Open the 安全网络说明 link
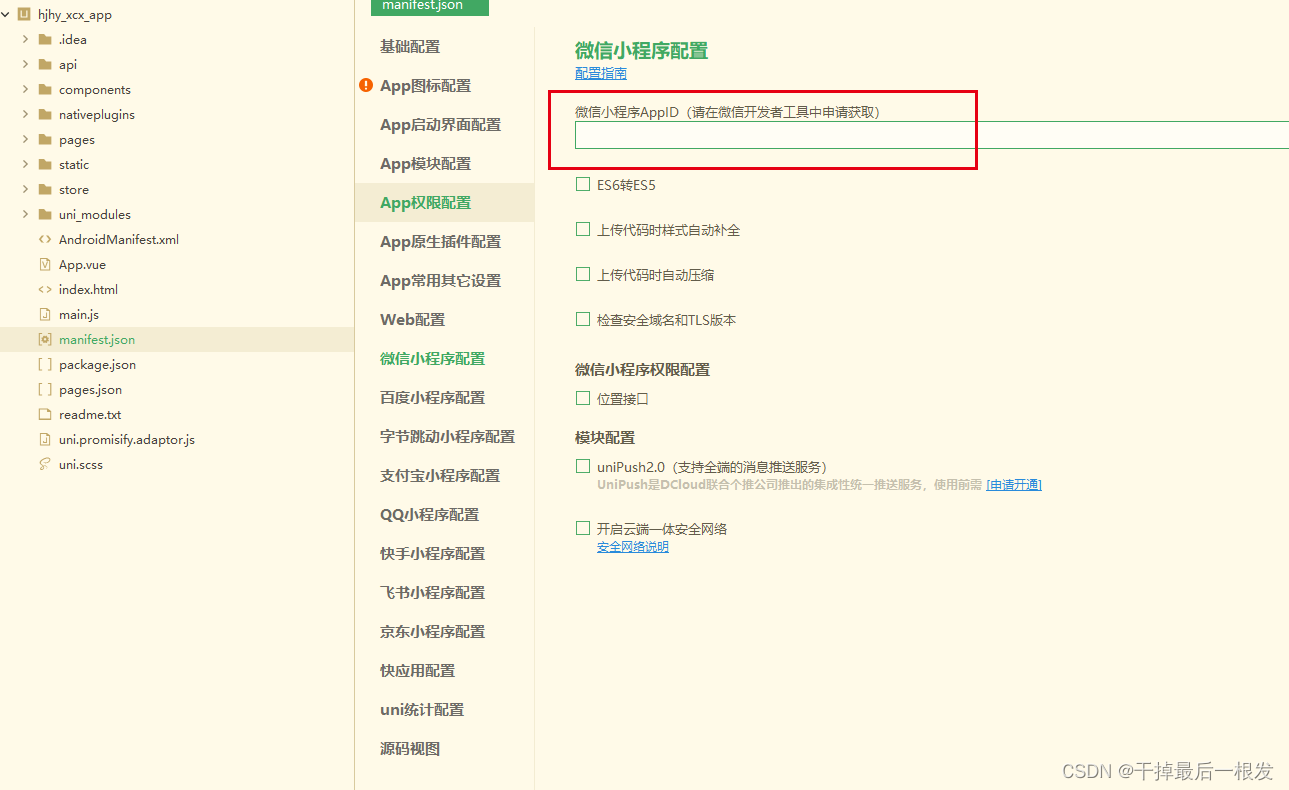 633,547
